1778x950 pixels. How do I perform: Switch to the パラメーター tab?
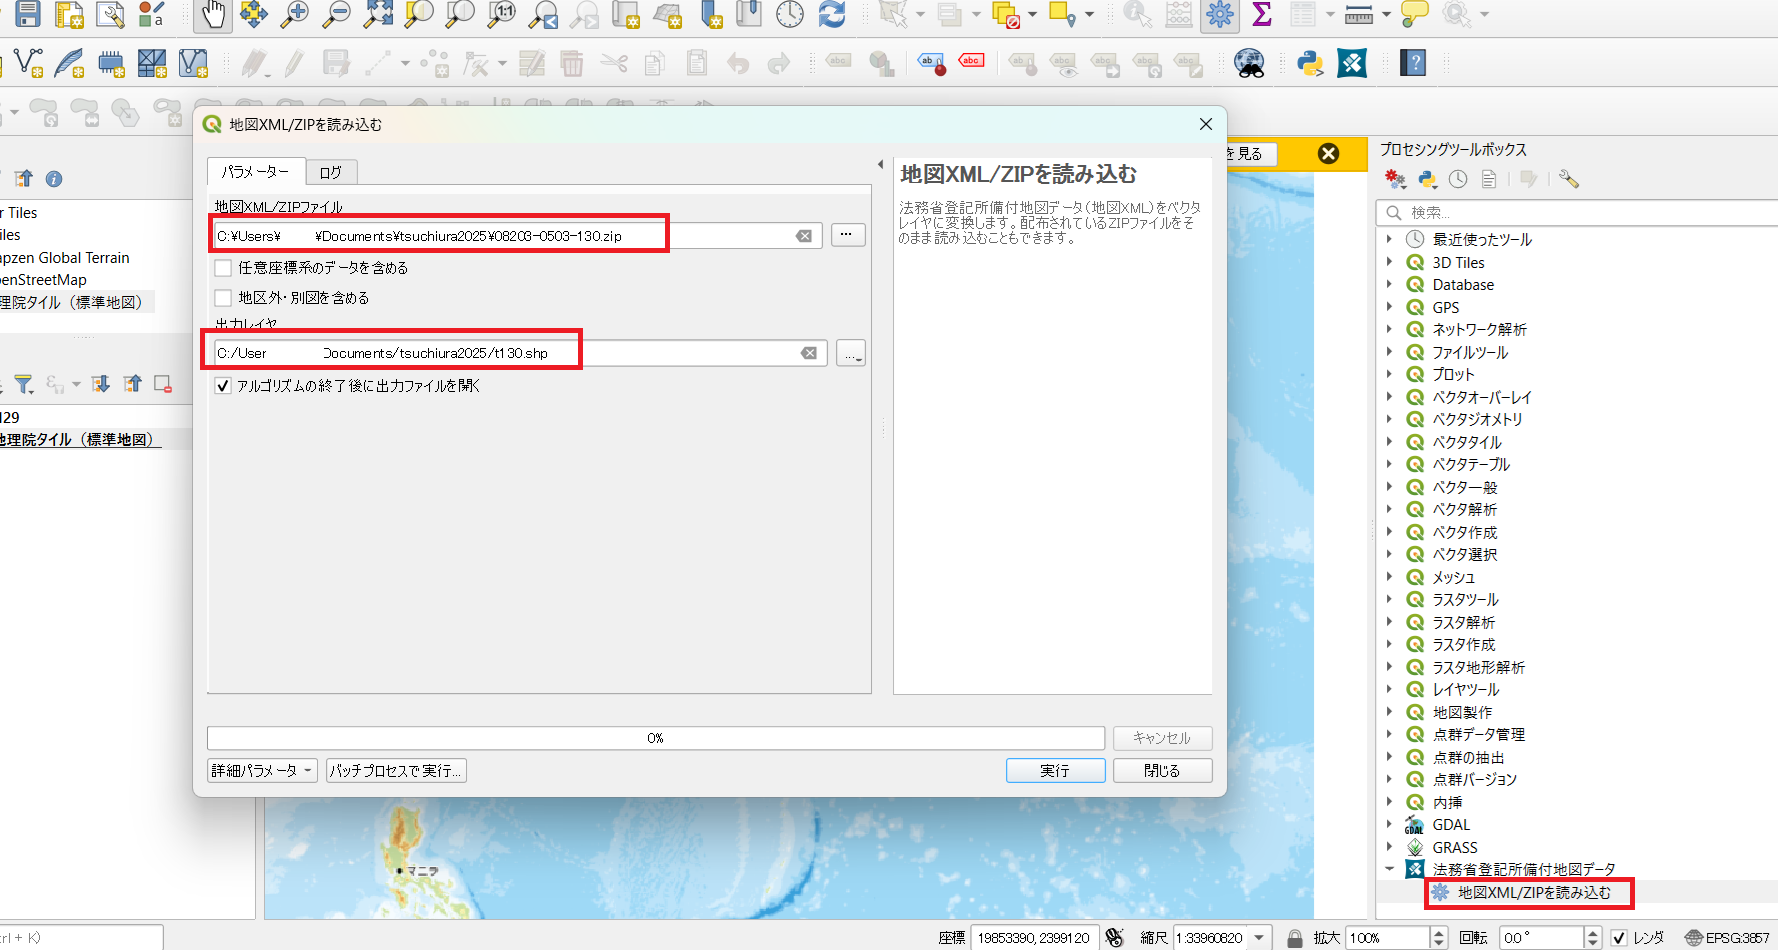(256, 171)
